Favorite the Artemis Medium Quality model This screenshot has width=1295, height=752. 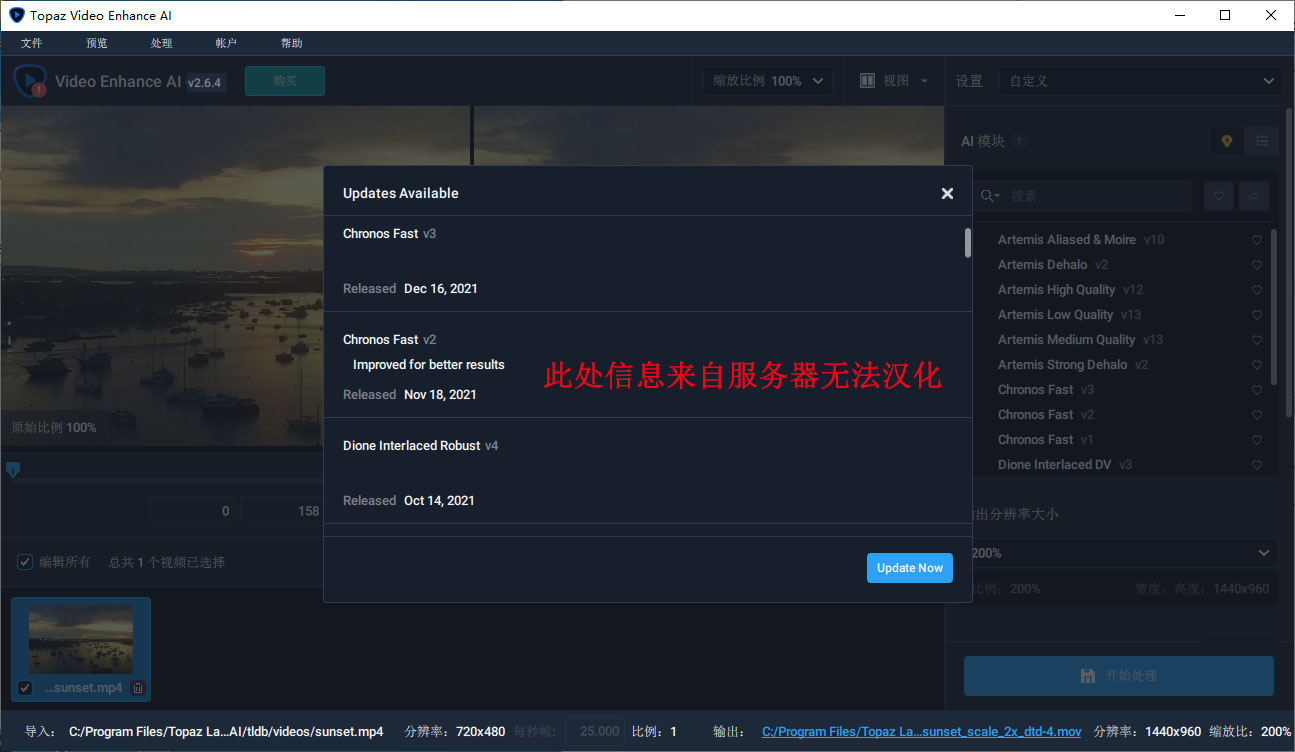click(1257, 340)
